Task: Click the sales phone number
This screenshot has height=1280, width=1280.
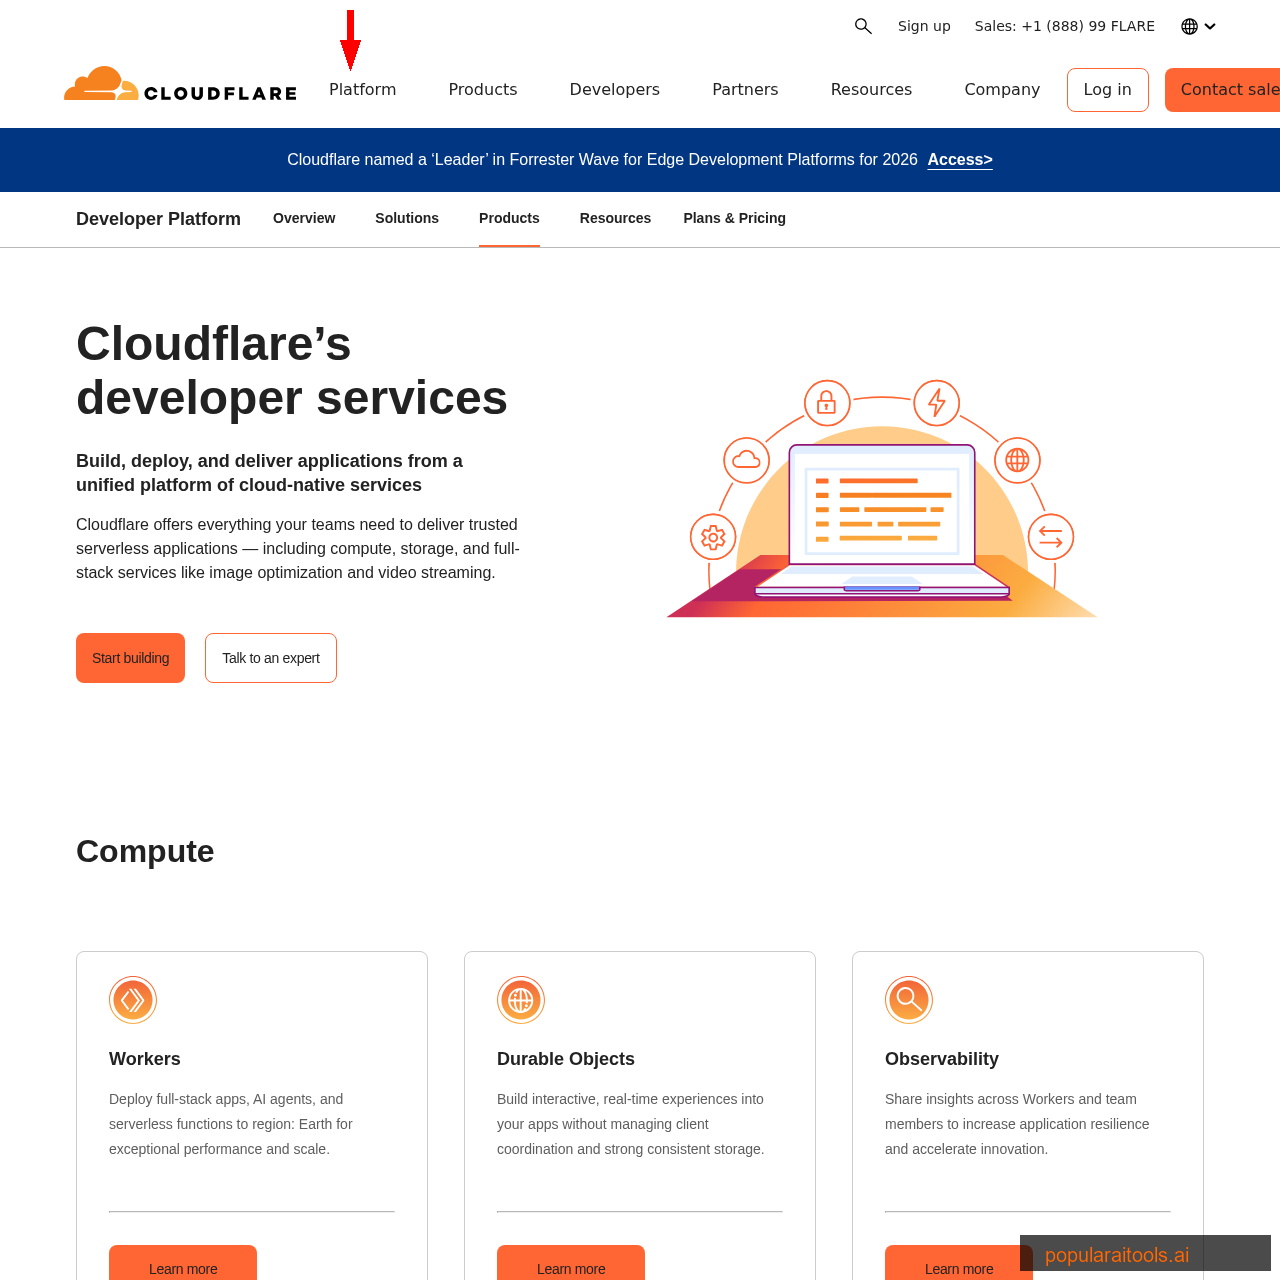Action: [x=1064, y=24]
